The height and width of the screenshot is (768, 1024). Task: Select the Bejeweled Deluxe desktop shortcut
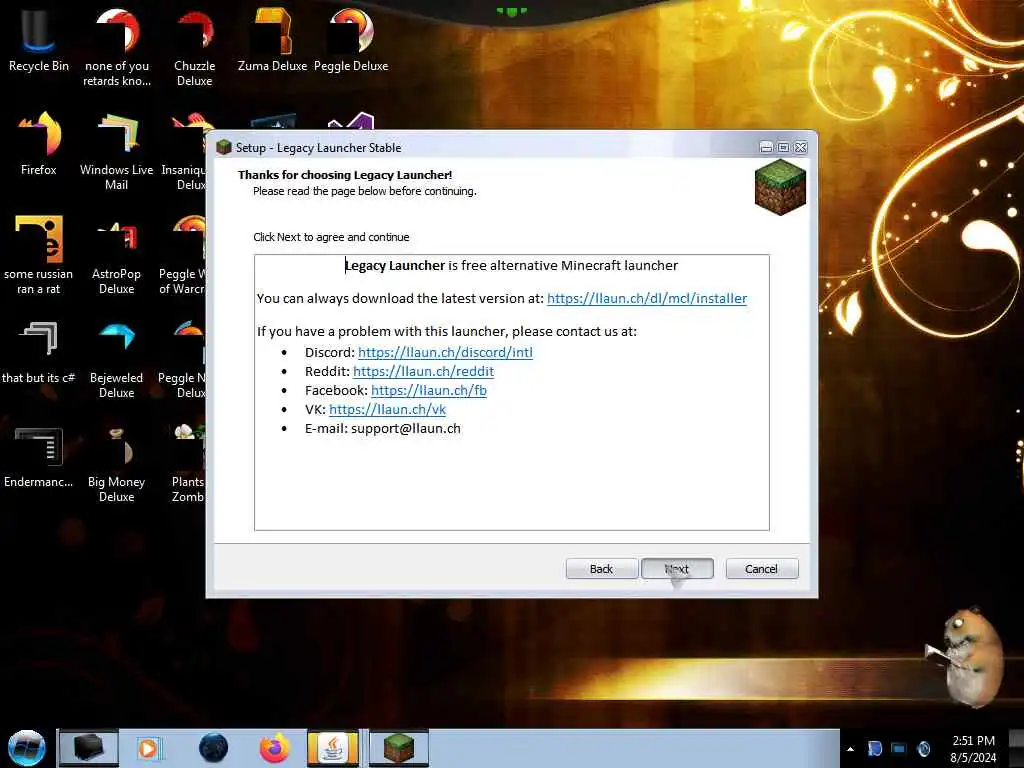pyautogui.click(x=117, y=359)
